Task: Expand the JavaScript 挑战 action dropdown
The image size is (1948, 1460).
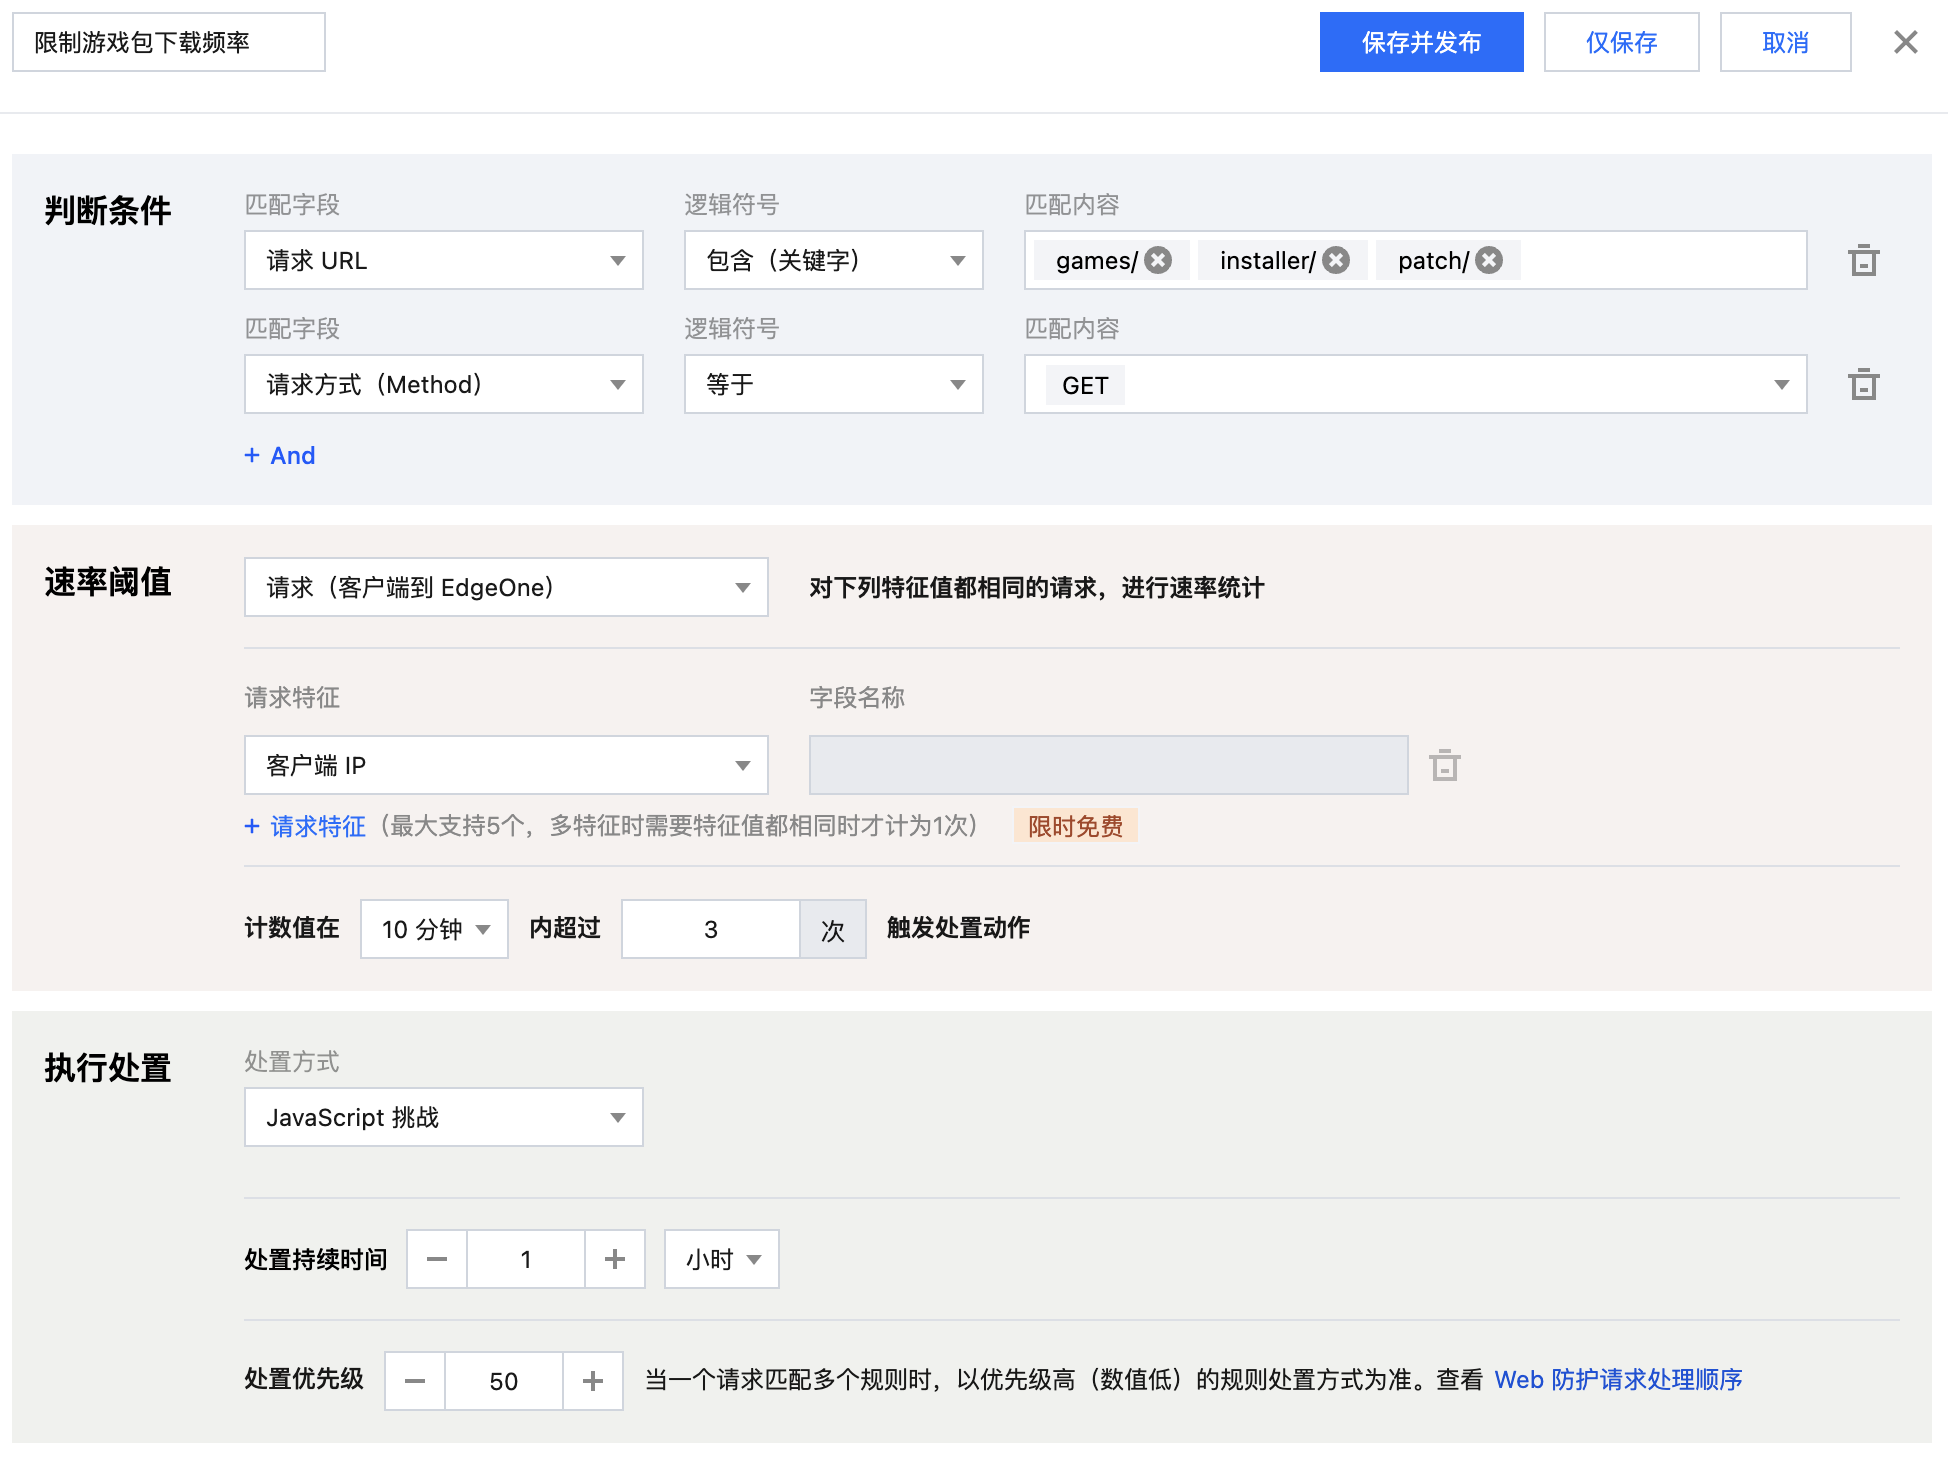Action: (443, 1117)
